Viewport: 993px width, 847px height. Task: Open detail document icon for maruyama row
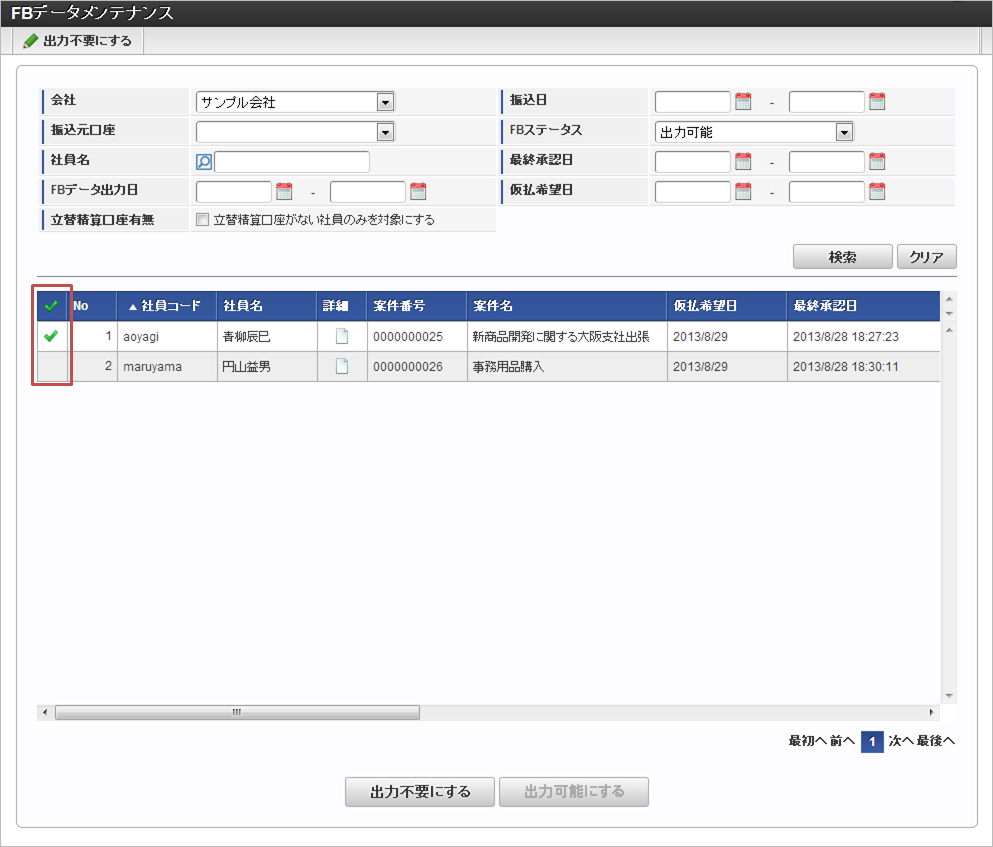tap(342, 367)
